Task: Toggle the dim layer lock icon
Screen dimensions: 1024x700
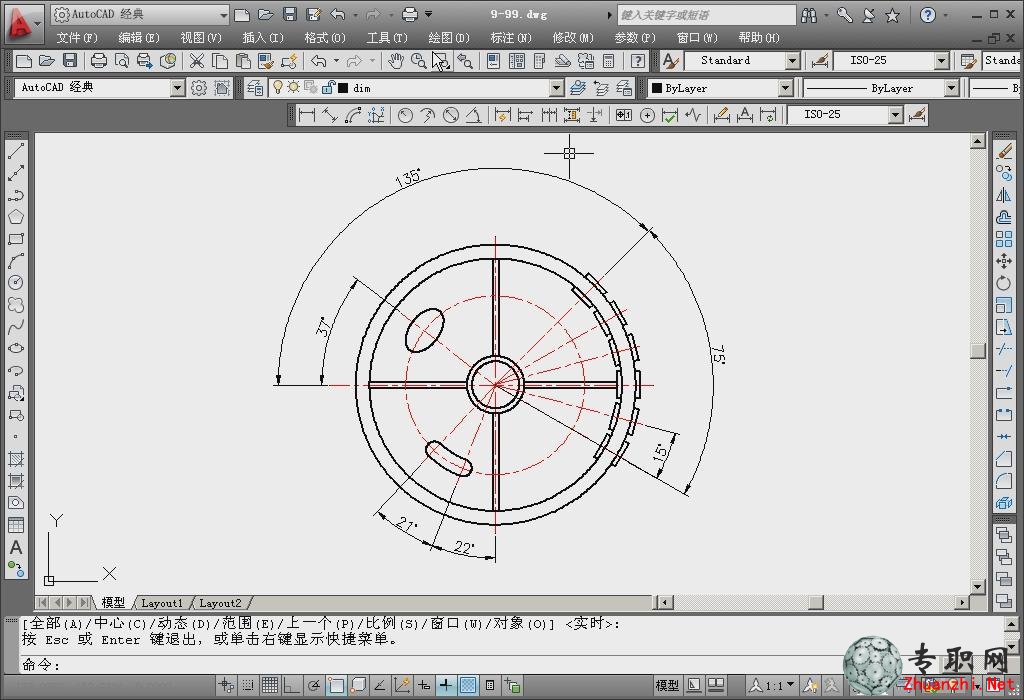Action: coord(328,88)
